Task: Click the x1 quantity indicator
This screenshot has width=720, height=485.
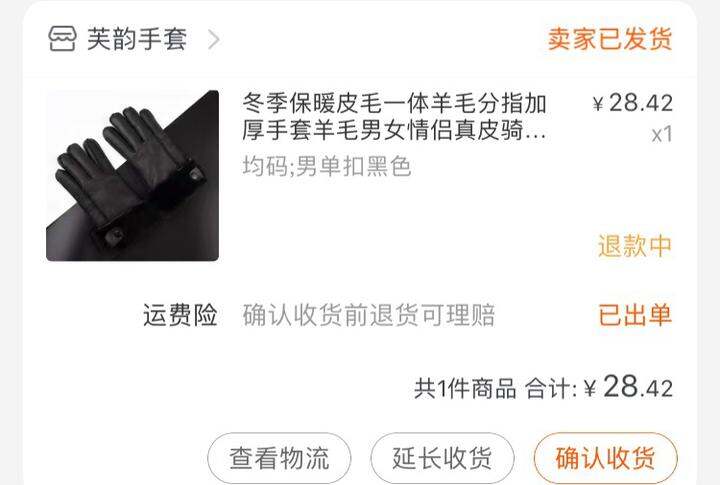Action: [x=662, y=134]
